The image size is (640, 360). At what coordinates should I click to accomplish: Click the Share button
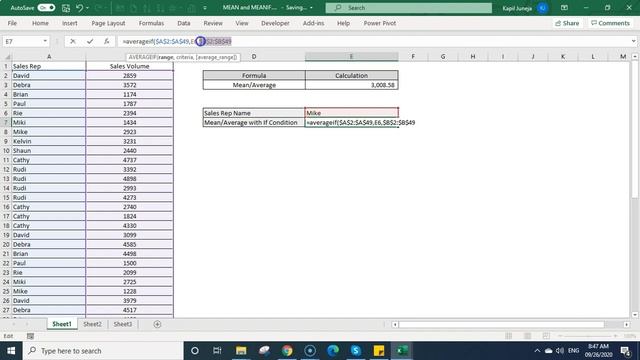point(567,23)
